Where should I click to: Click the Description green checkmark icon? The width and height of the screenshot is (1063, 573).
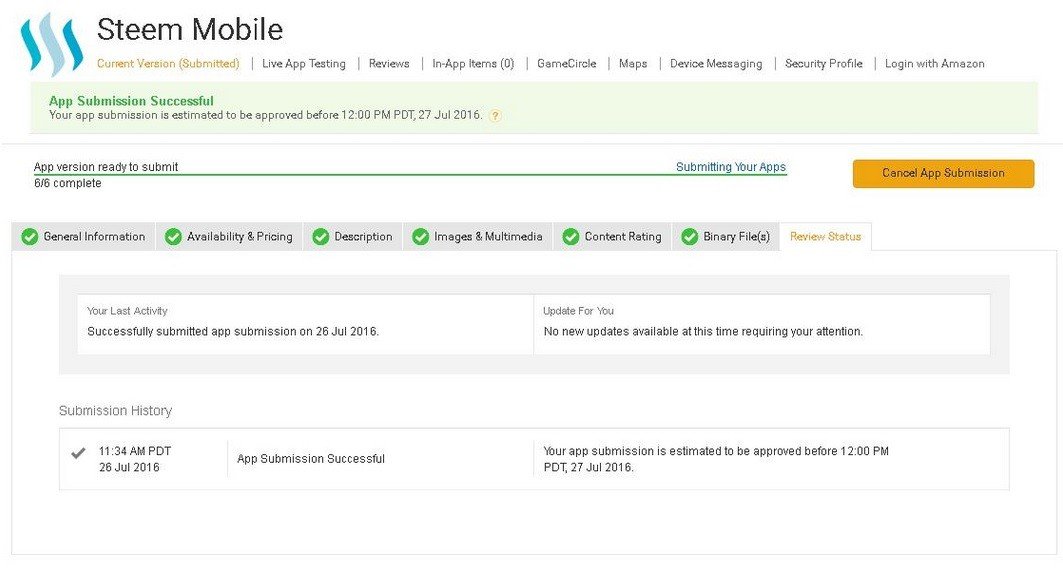point(321,237)
